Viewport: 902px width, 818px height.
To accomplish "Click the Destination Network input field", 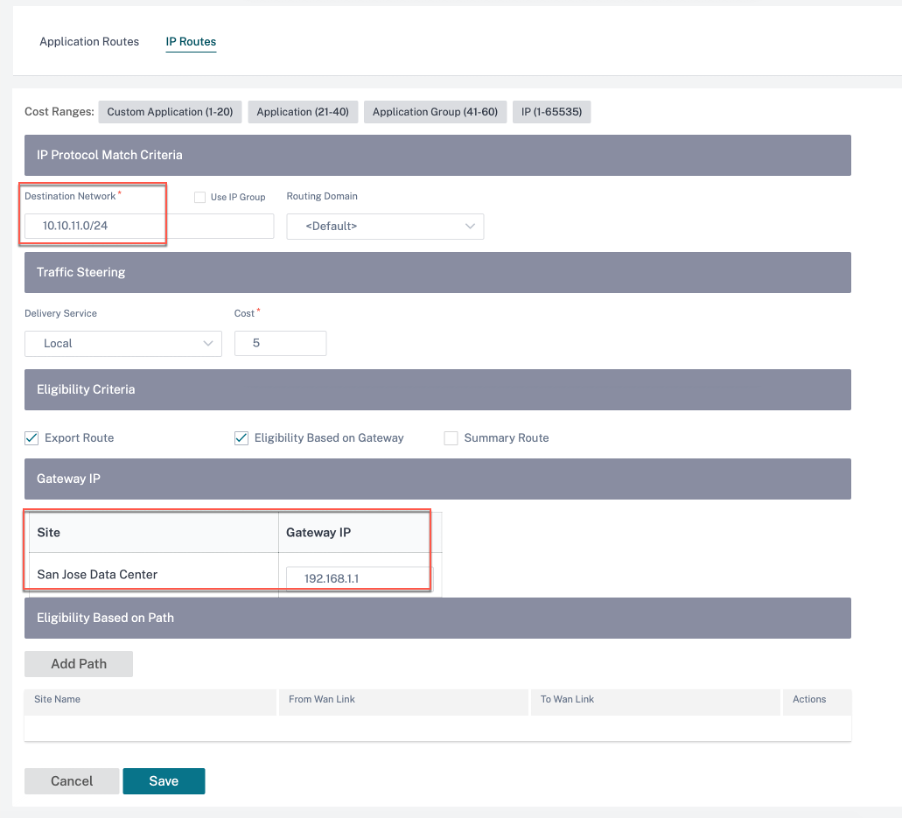I will (x=149, y=225).
